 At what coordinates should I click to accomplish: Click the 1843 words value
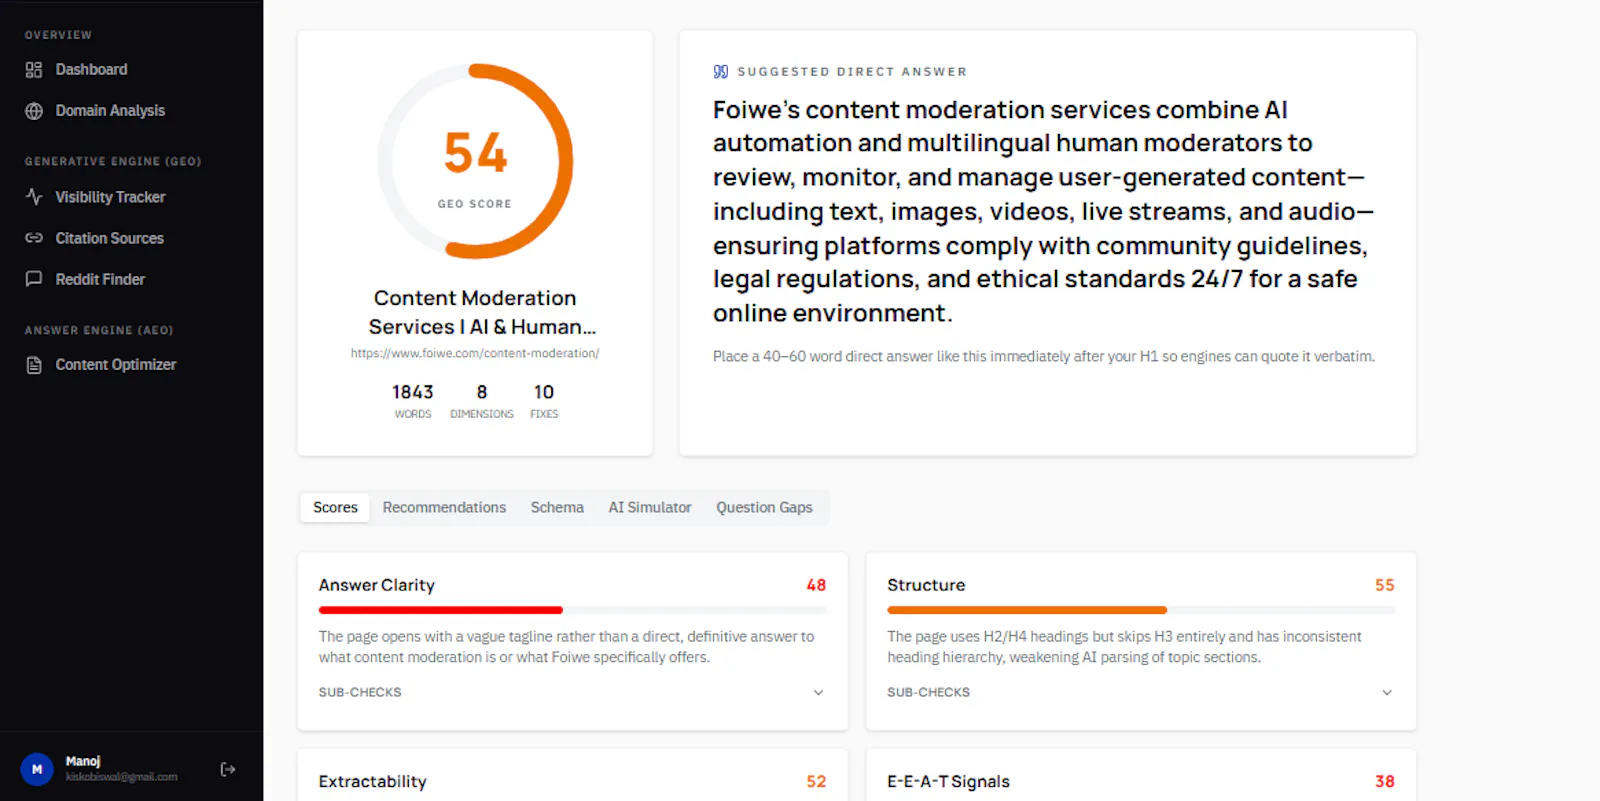point(413,392)
